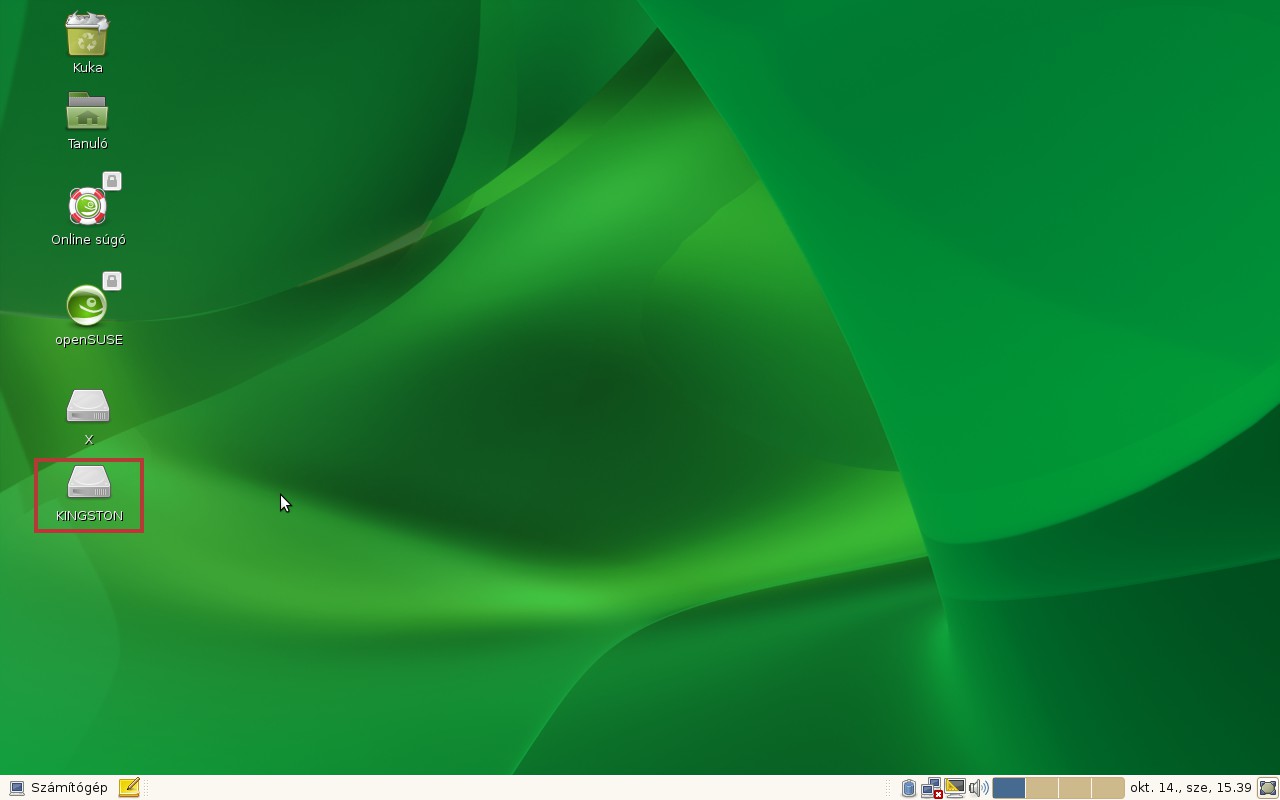Screen dimensions: 1280x800
Task: Open the calendar from the date and time
Action: [x=1191, y=788]
